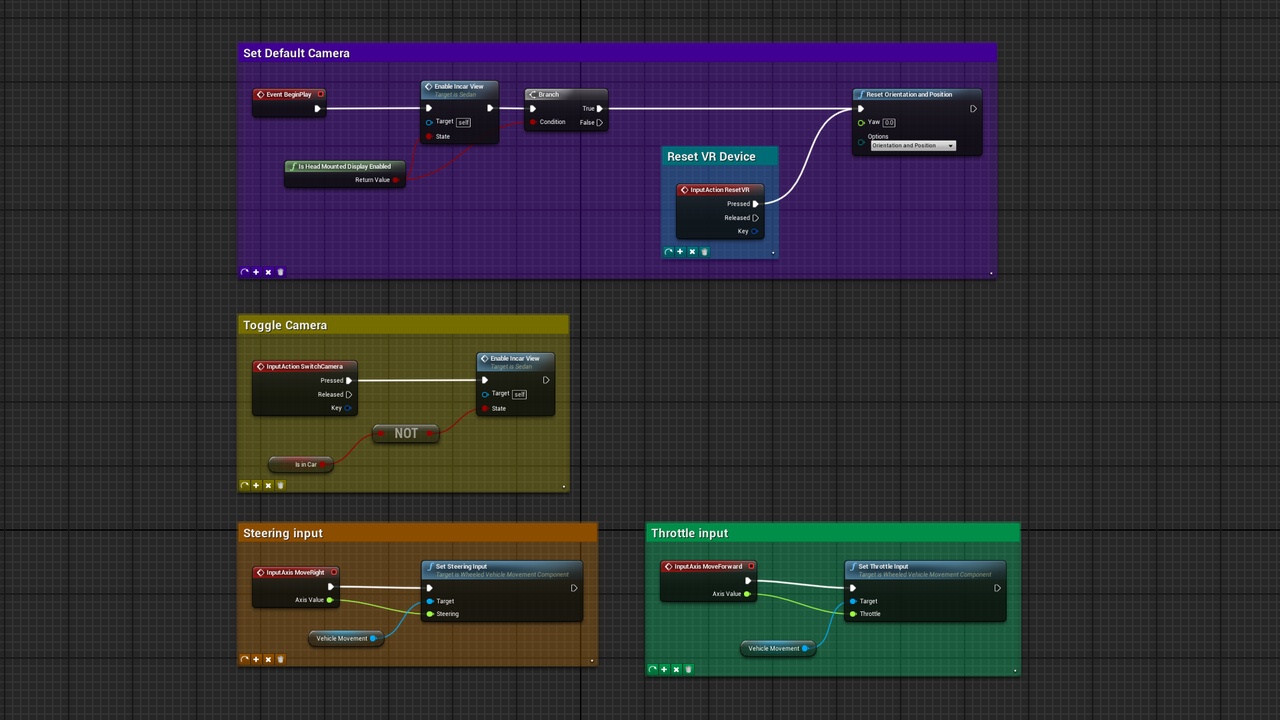Click the Key pin on InputAction SwitchCamera
This screenshot has height=720, width=1280.
[x=348, y=408]
